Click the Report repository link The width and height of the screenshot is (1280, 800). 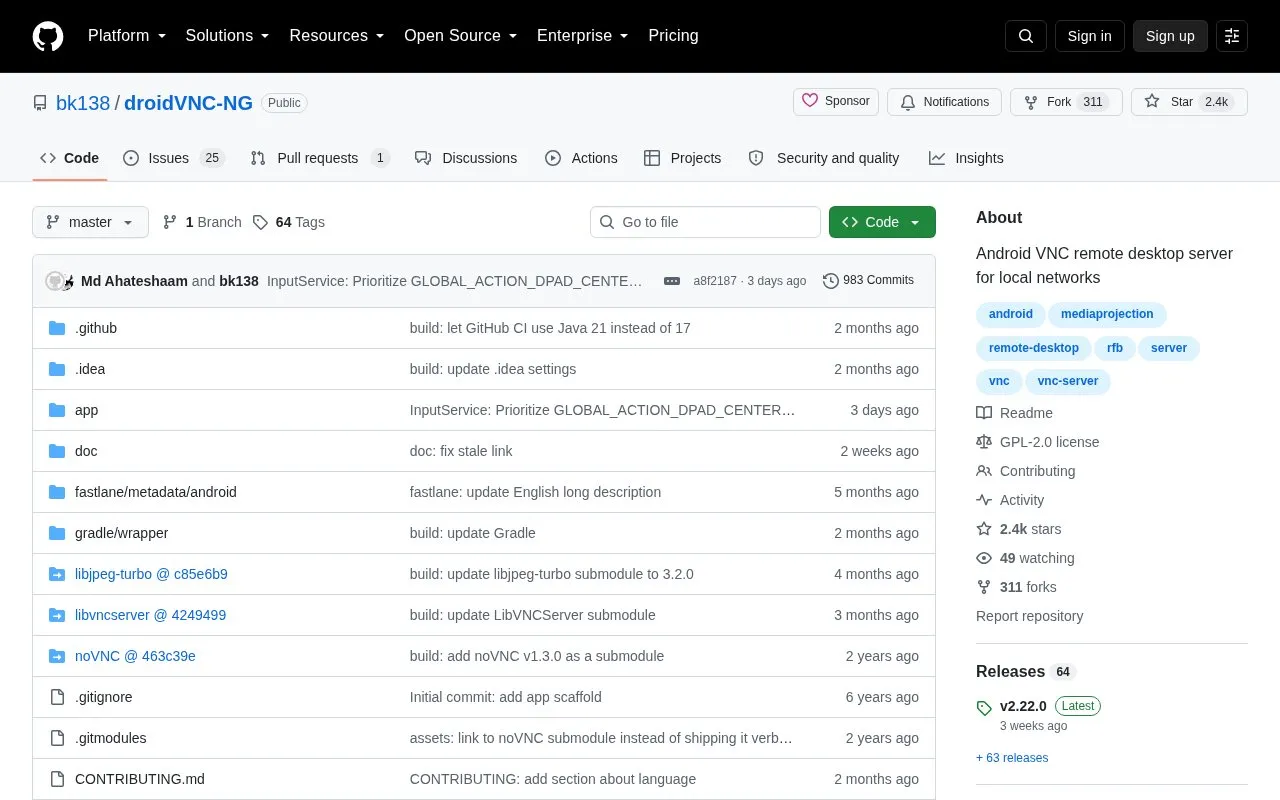pyautogui.click(x=1029, y=616)
